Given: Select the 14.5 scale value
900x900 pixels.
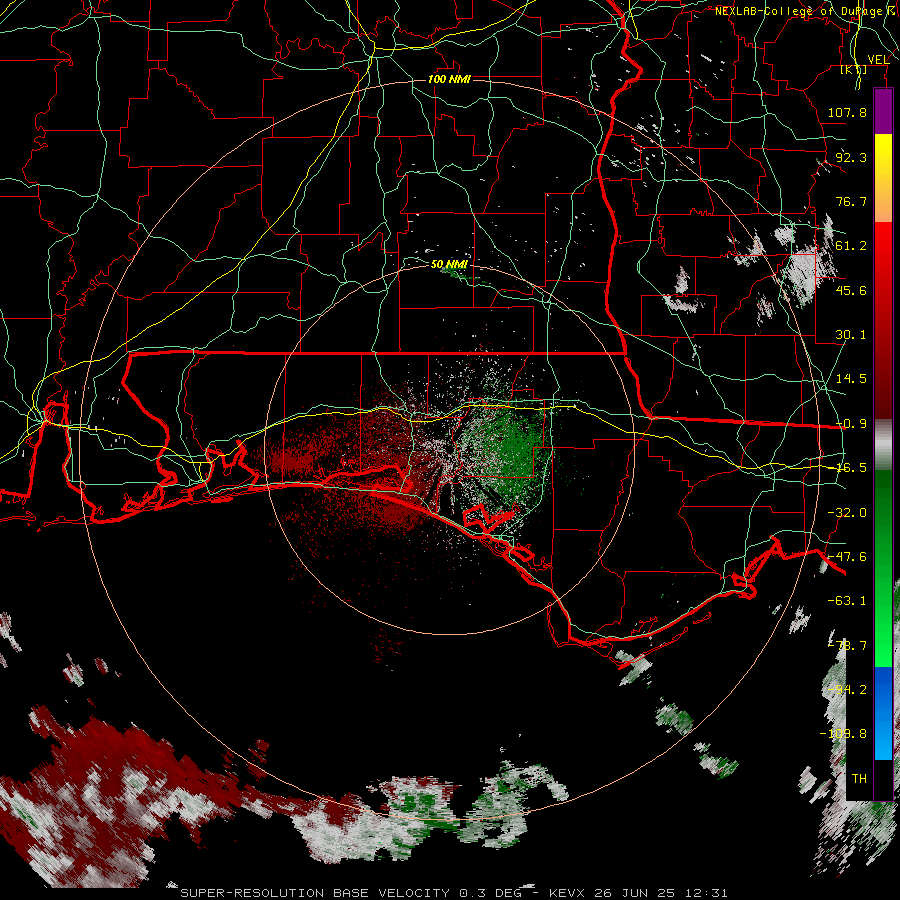Looking at the screenshot, I should (851, 378).
